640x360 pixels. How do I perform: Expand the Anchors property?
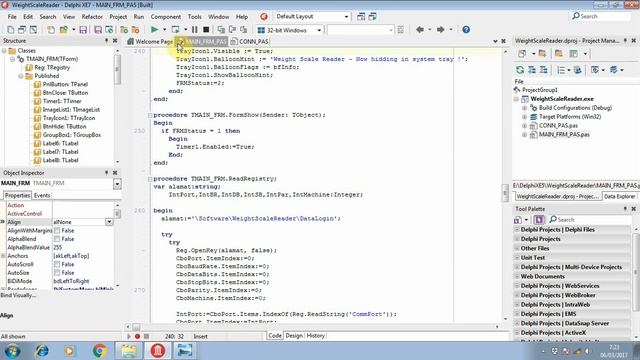[3, 256]
